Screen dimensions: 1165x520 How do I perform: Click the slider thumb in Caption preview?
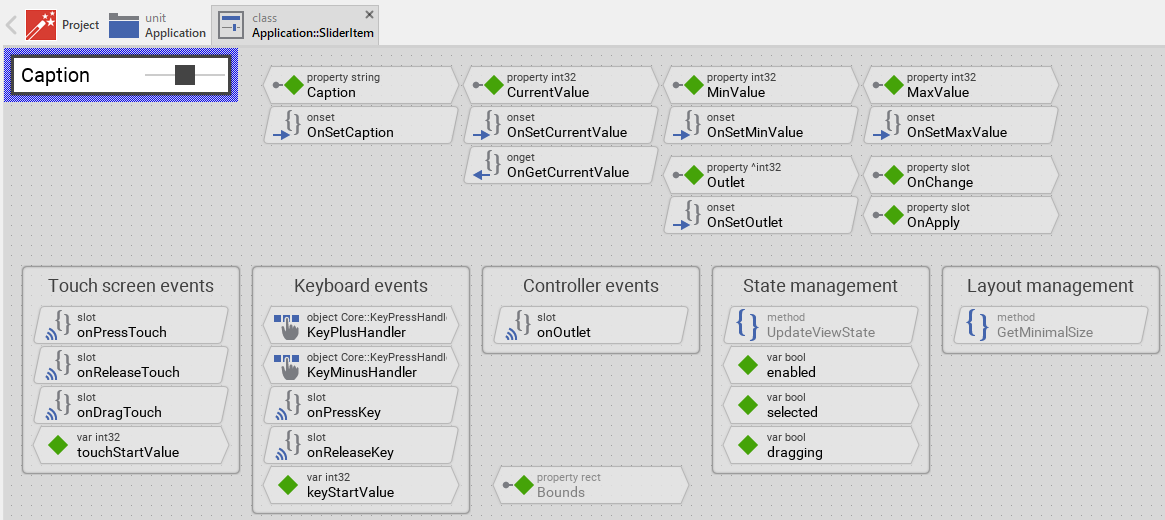click(x=185, y=75)
